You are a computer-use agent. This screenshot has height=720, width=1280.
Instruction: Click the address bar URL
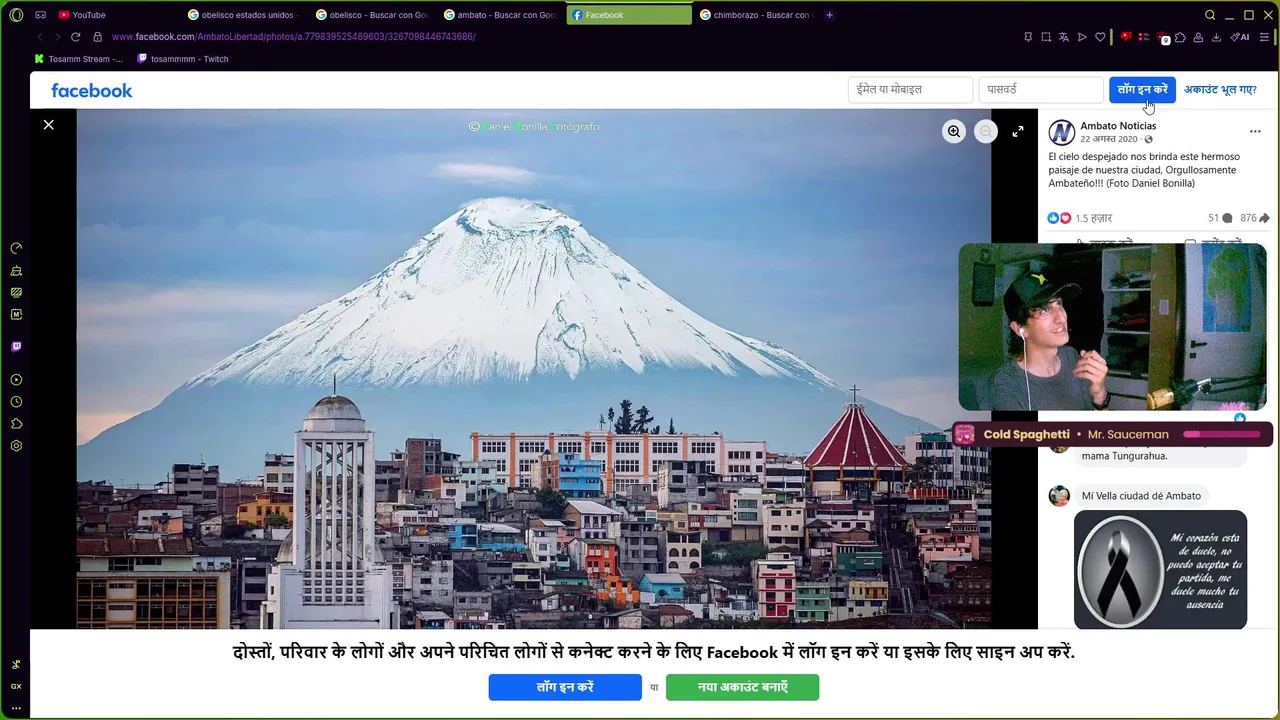click(293, 37)
